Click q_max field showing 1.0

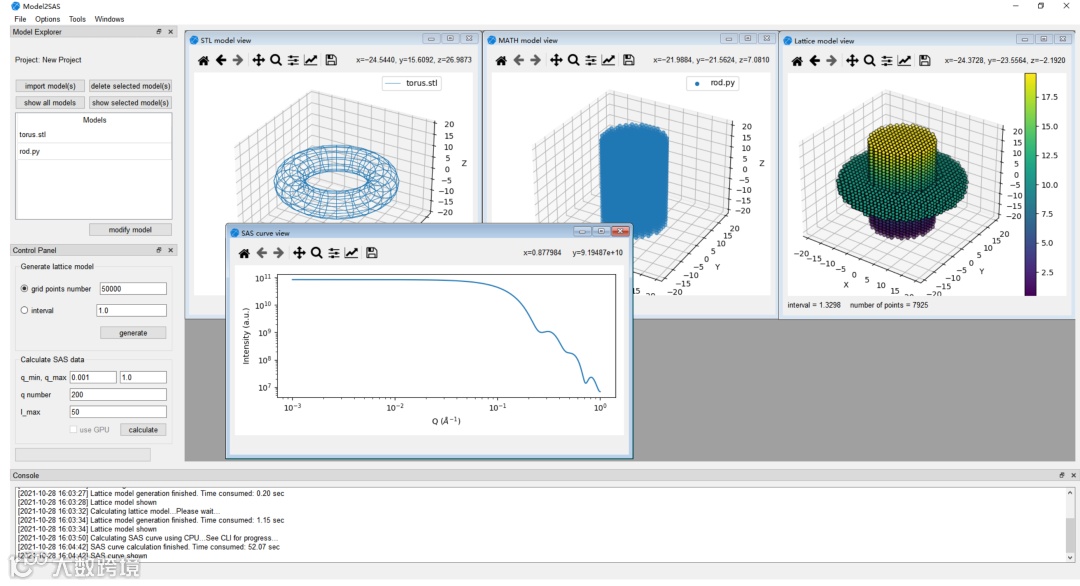pyautogui.click(x=143, y=377)
